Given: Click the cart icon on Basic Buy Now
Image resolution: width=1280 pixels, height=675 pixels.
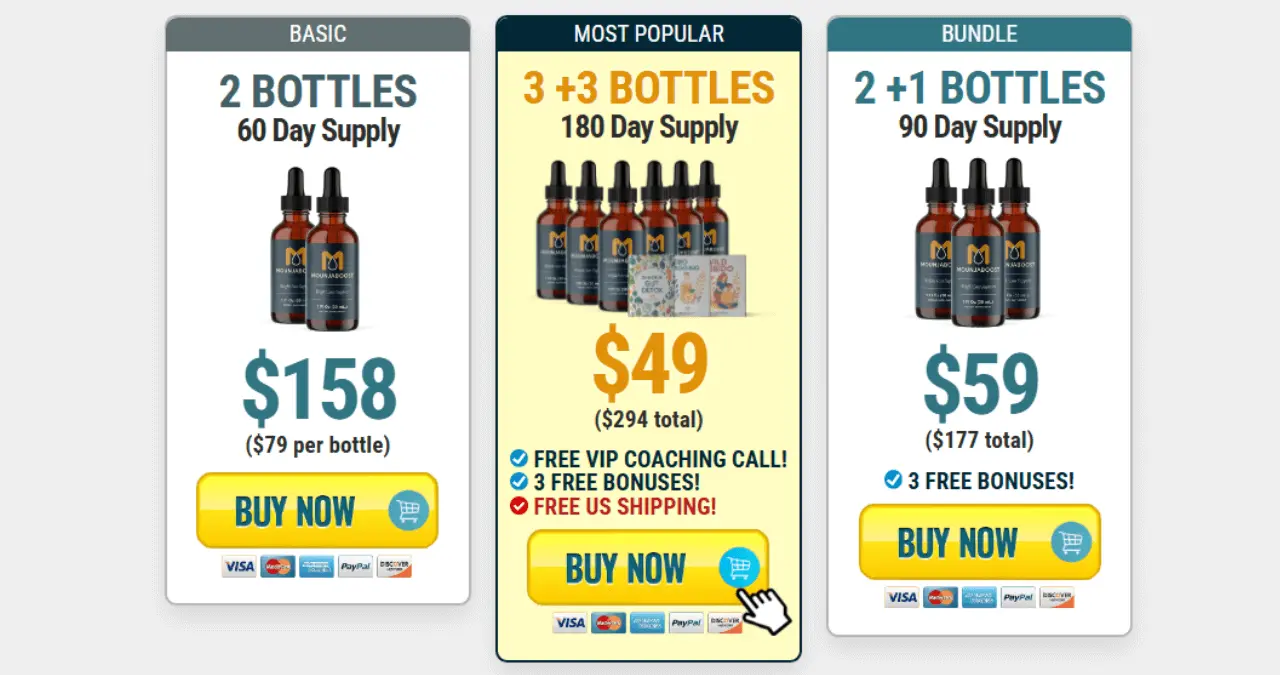Looking at the screenshot, I should [409, 511].
